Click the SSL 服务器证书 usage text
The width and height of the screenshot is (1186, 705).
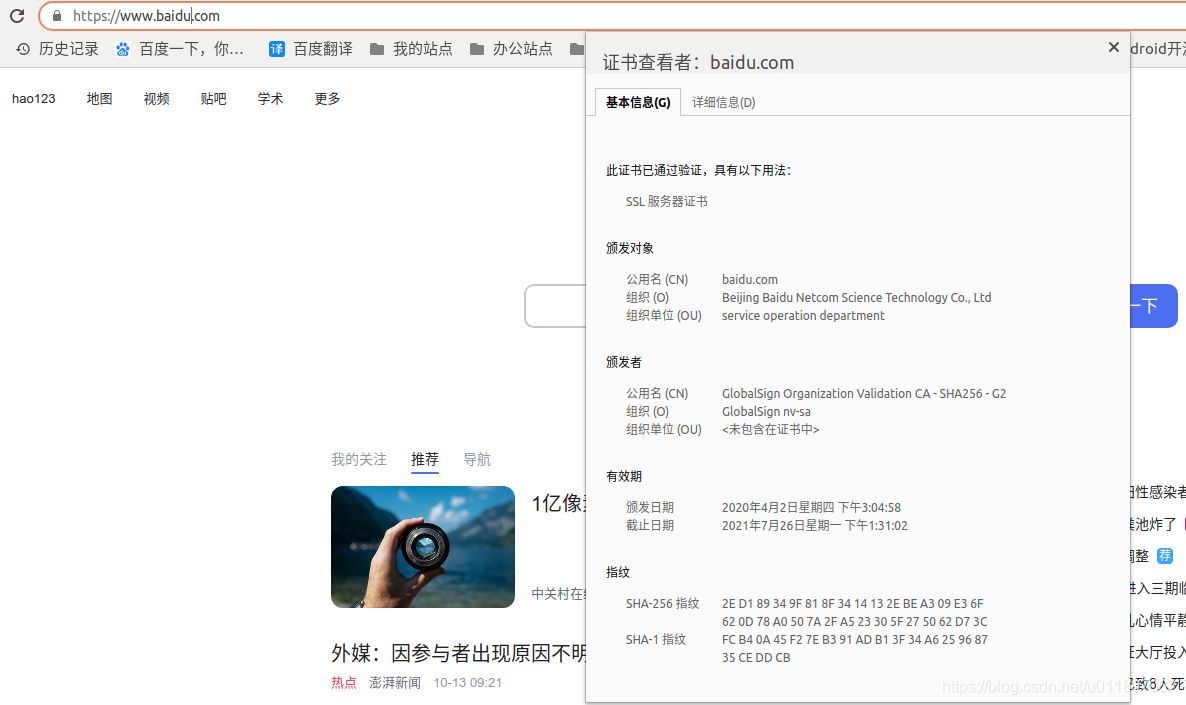(666, 201)
